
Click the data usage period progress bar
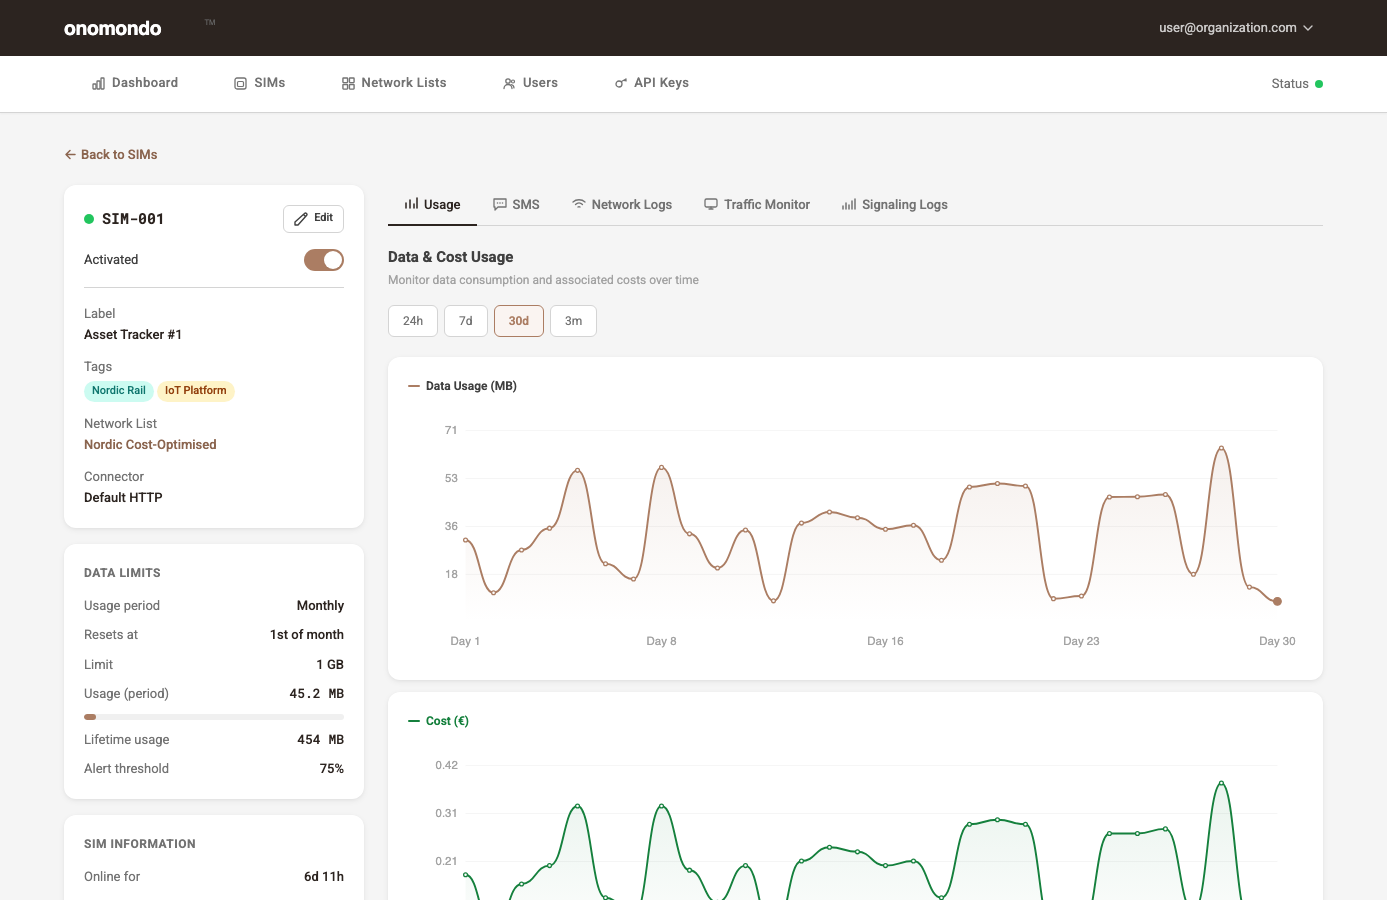(x=214, y=717)
